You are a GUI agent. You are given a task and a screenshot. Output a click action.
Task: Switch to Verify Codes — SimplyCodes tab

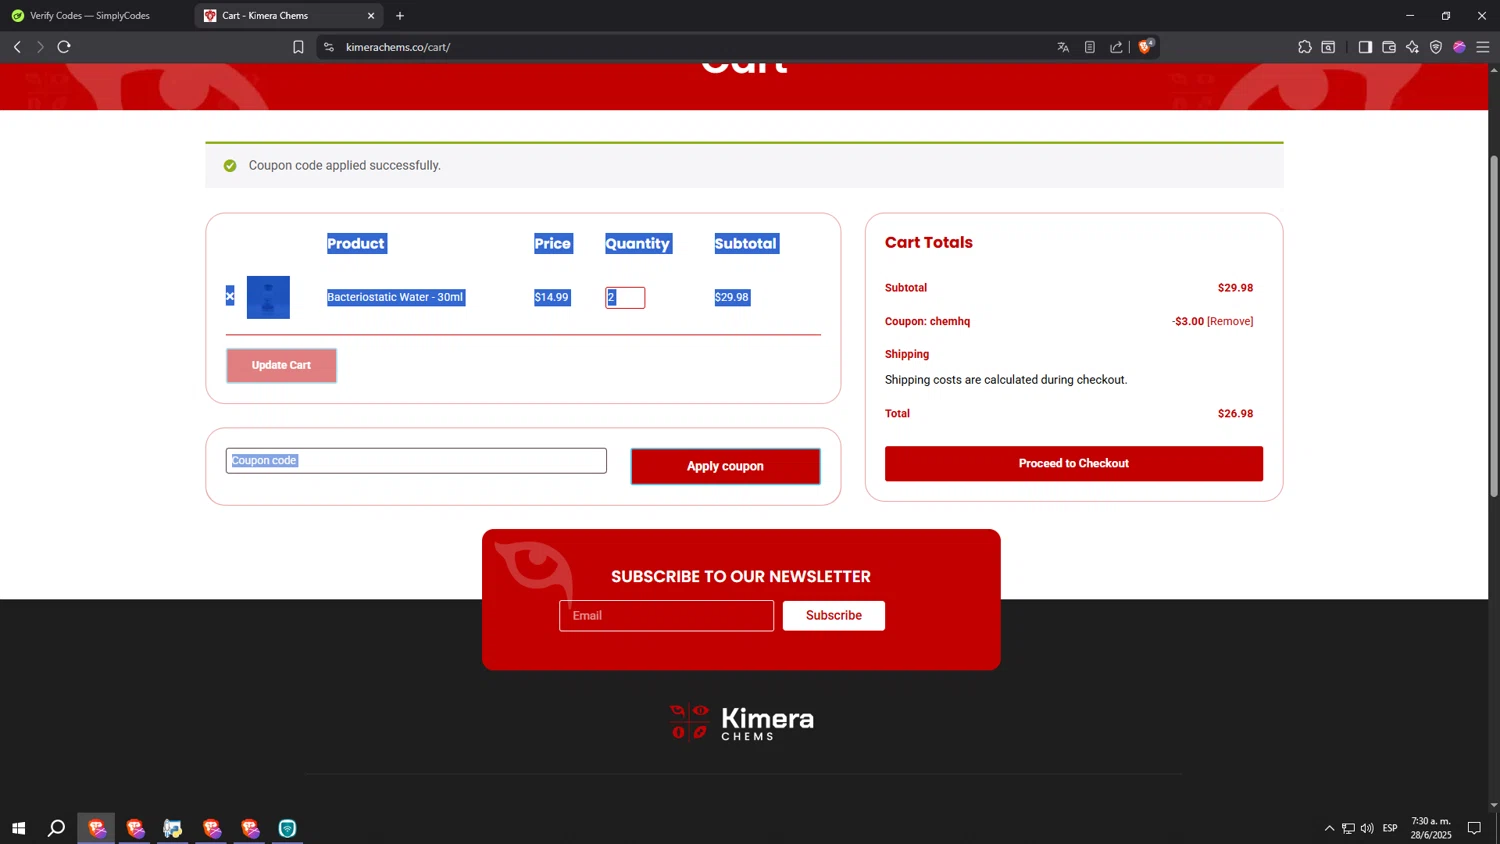click(90, 16)
